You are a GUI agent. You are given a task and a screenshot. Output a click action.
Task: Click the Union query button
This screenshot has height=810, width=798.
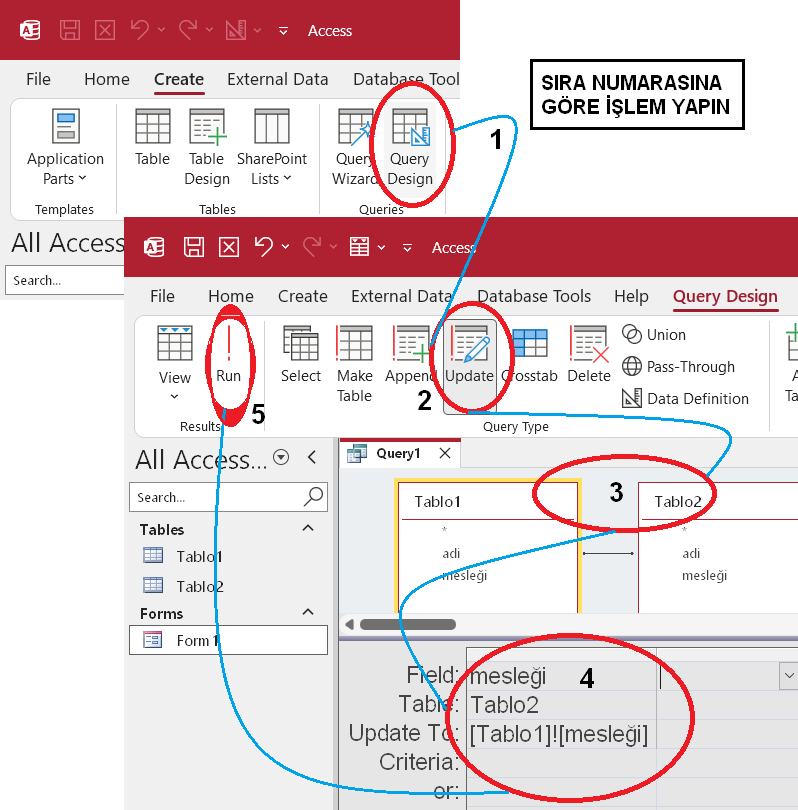tap(654, 334)
